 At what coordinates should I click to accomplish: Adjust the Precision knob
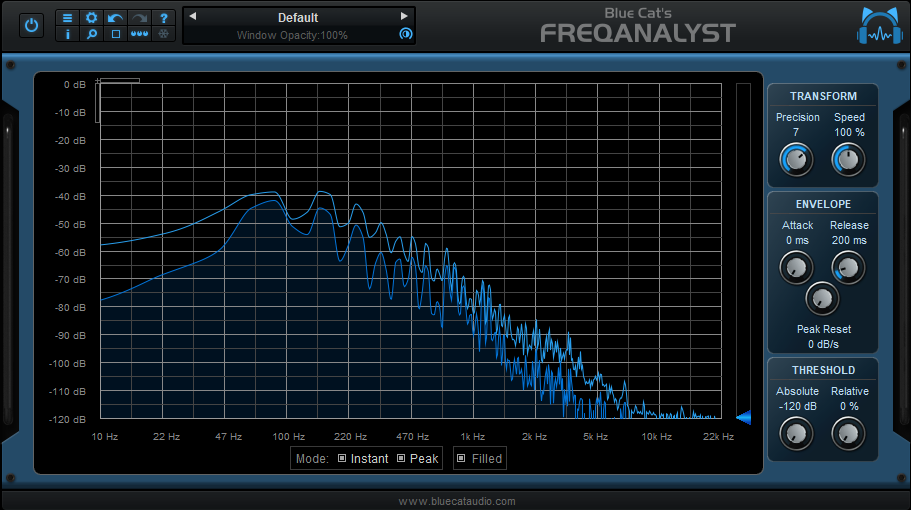tap(795, 160)
